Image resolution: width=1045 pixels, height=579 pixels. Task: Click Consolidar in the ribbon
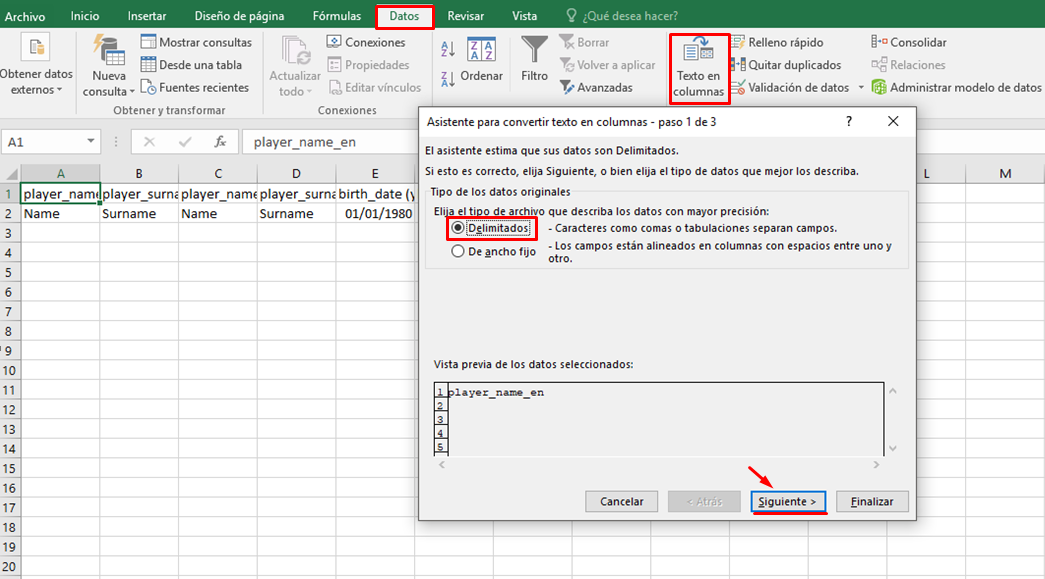click(909, 42)
